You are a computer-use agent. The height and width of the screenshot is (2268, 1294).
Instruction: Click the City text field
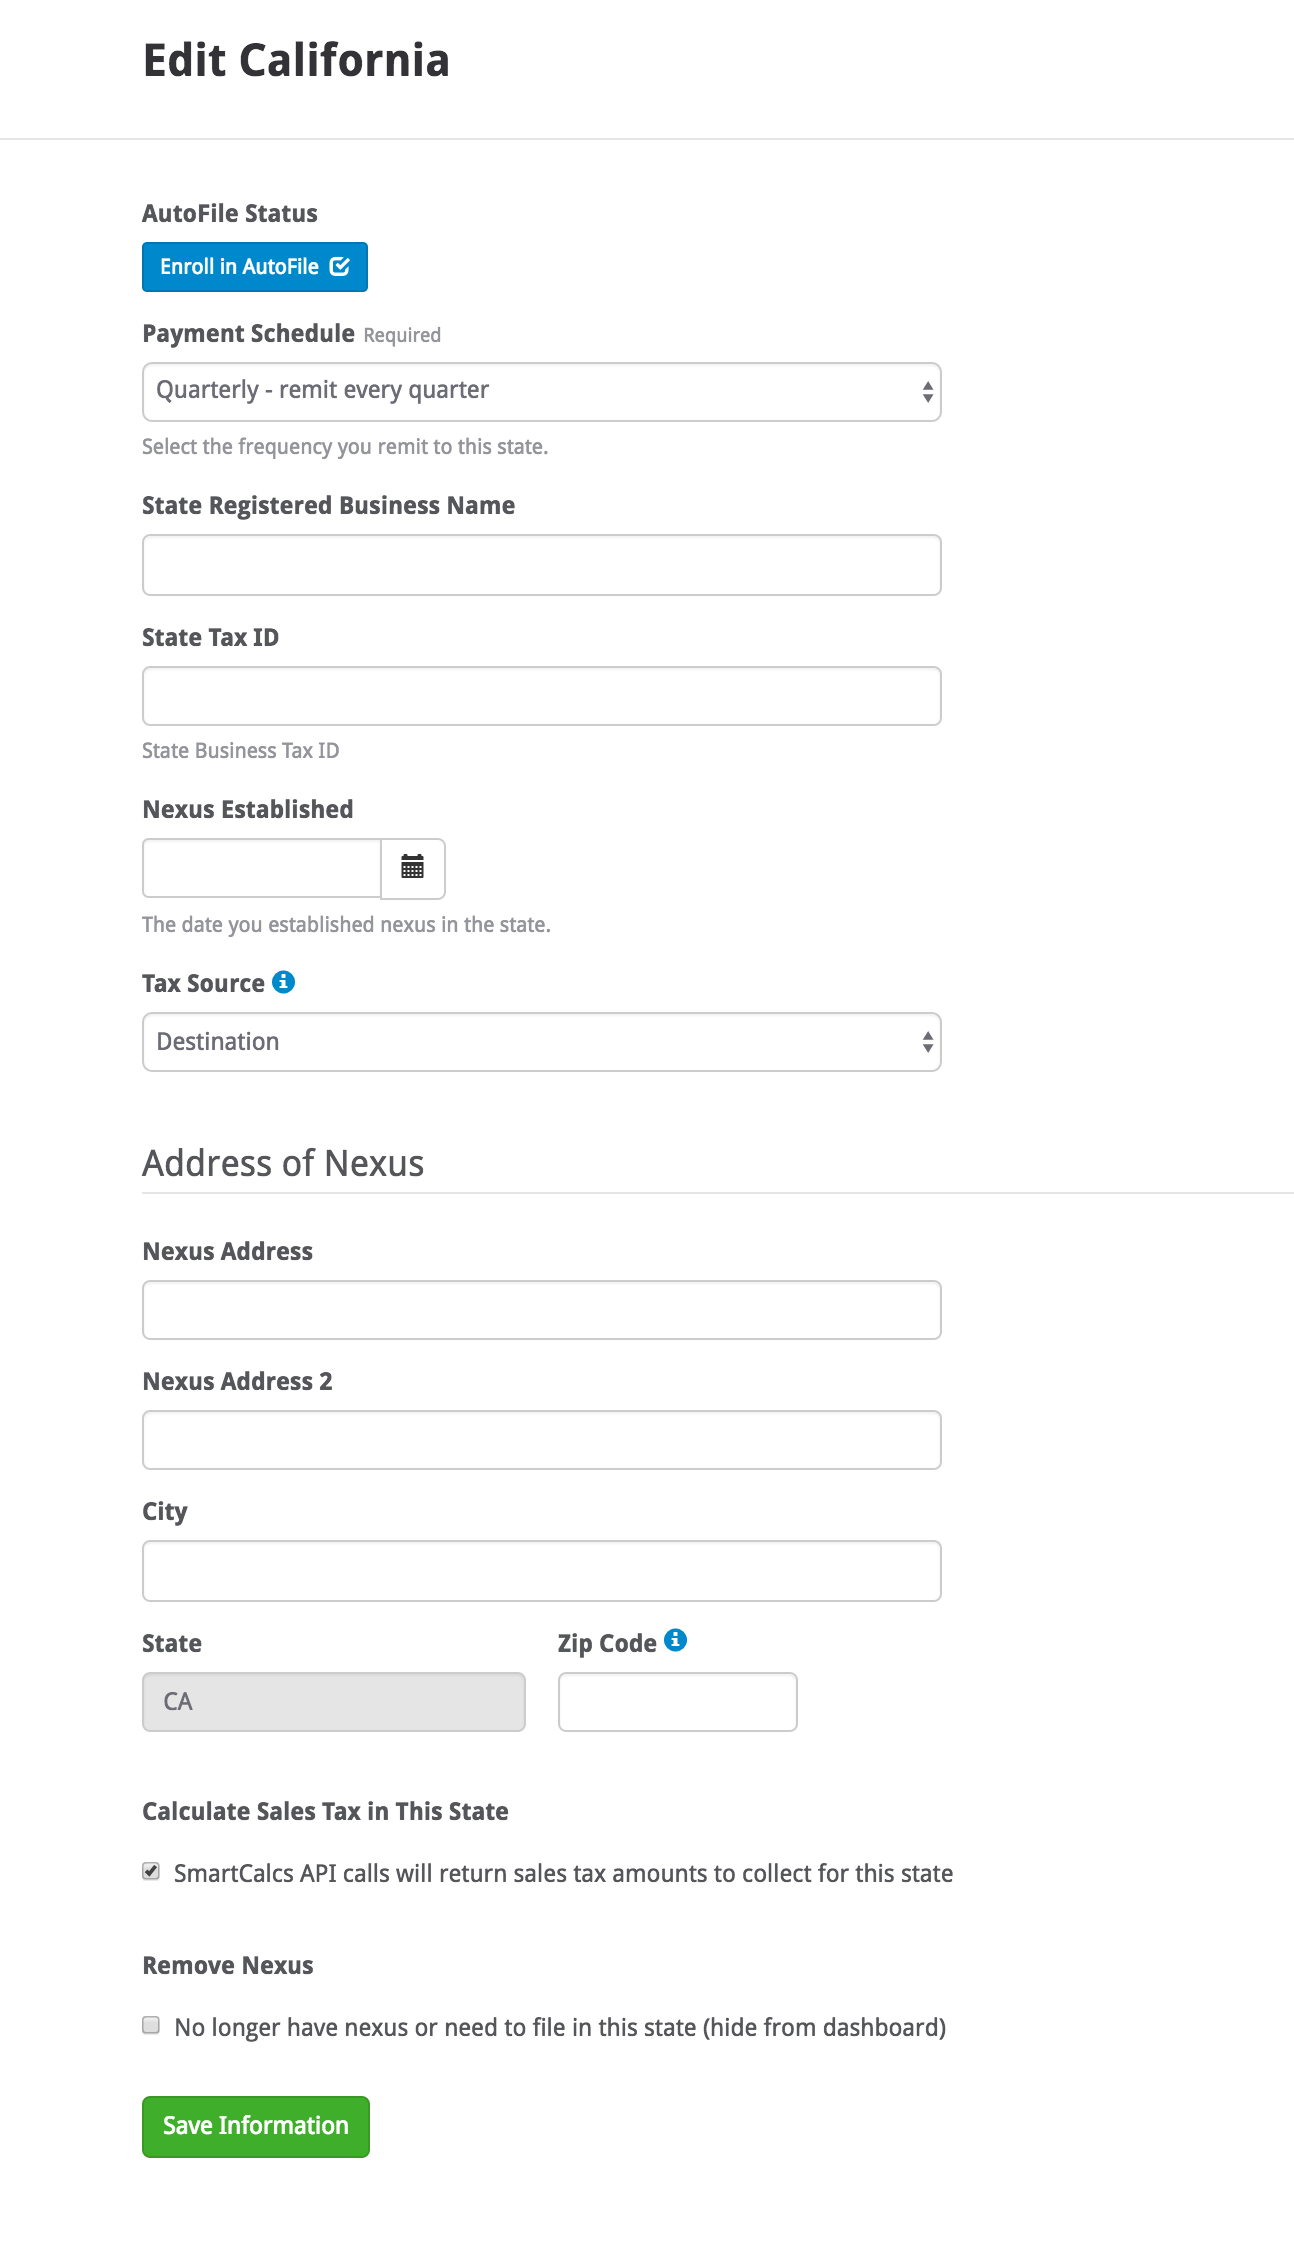(x=542, y=1571)
